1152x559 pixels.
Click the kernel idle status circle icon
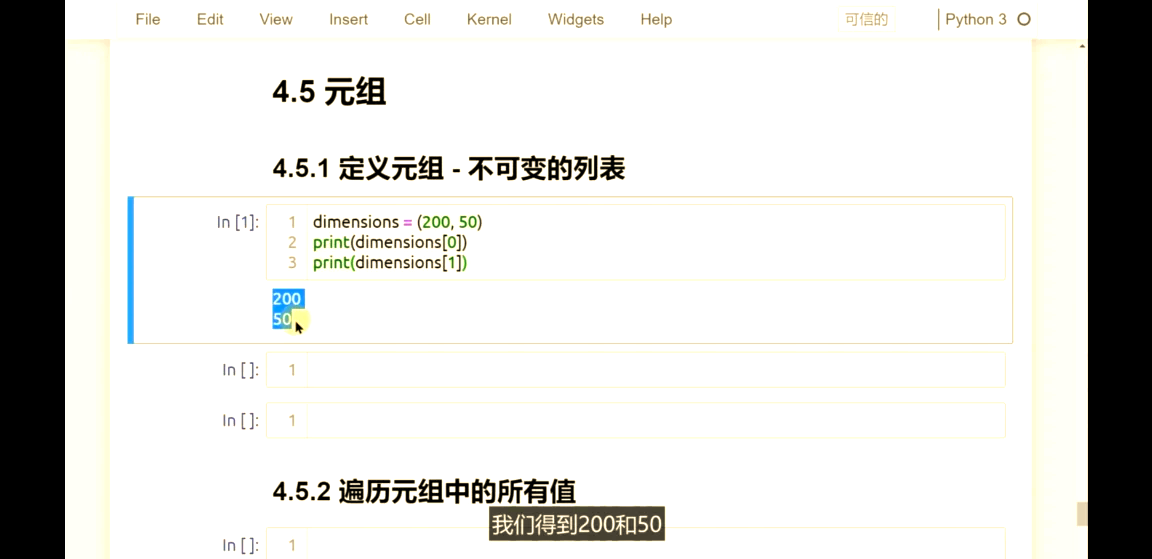[x=1023, y=20]
